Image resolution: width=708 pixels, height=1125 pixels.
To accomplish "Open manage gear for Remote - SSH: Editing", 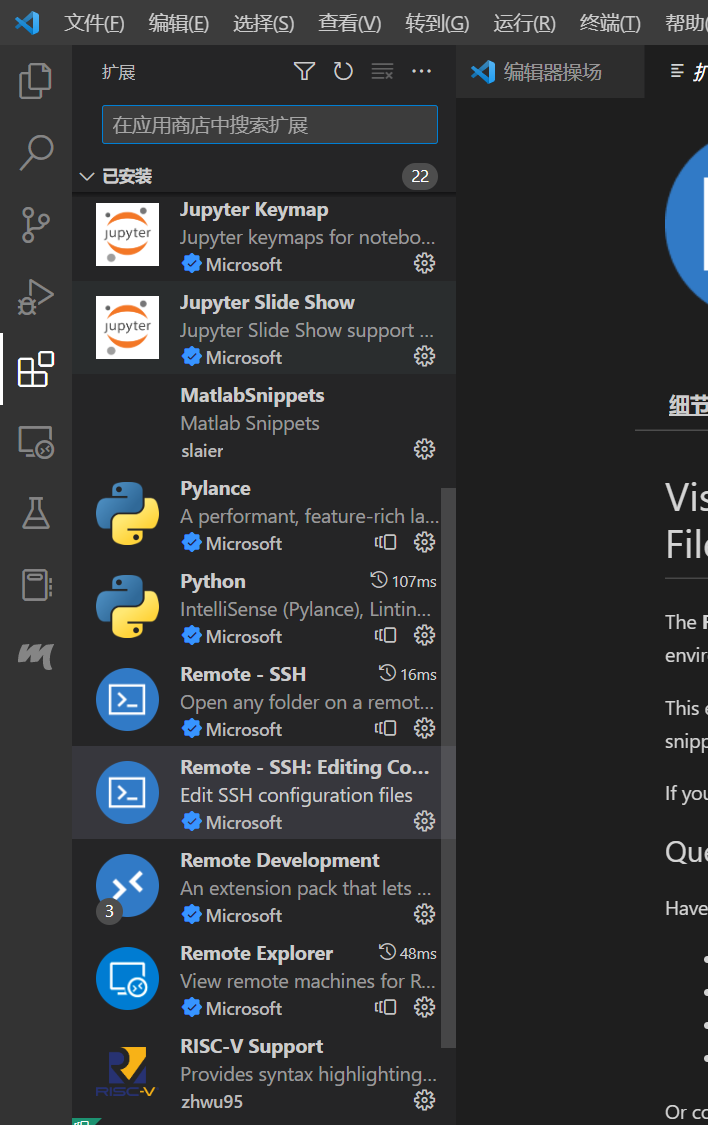I will (x=424, y=821).
